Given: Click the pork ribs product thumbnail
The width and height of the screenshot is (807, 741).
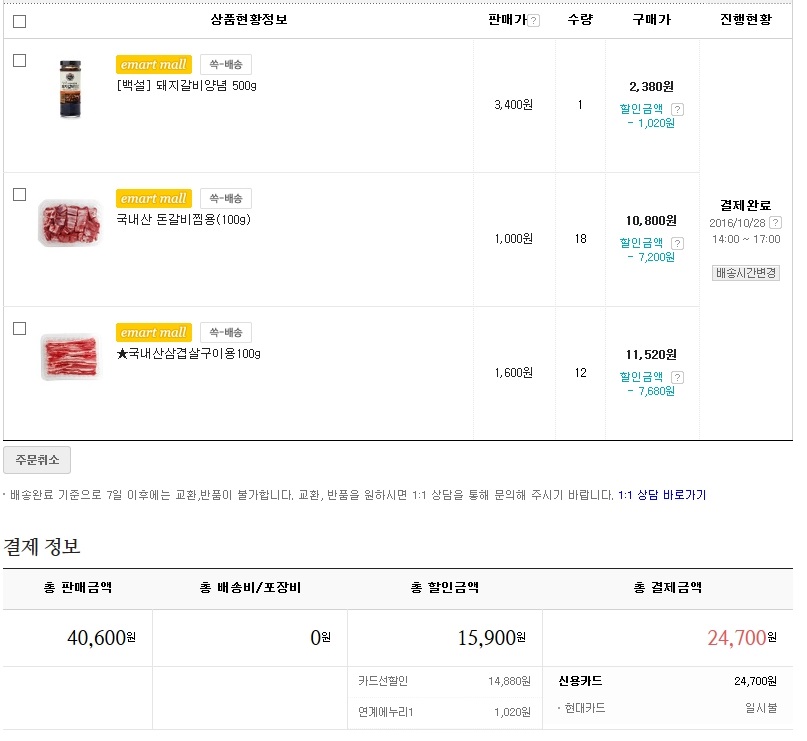Looking at the screenshot, I should 70,223.
